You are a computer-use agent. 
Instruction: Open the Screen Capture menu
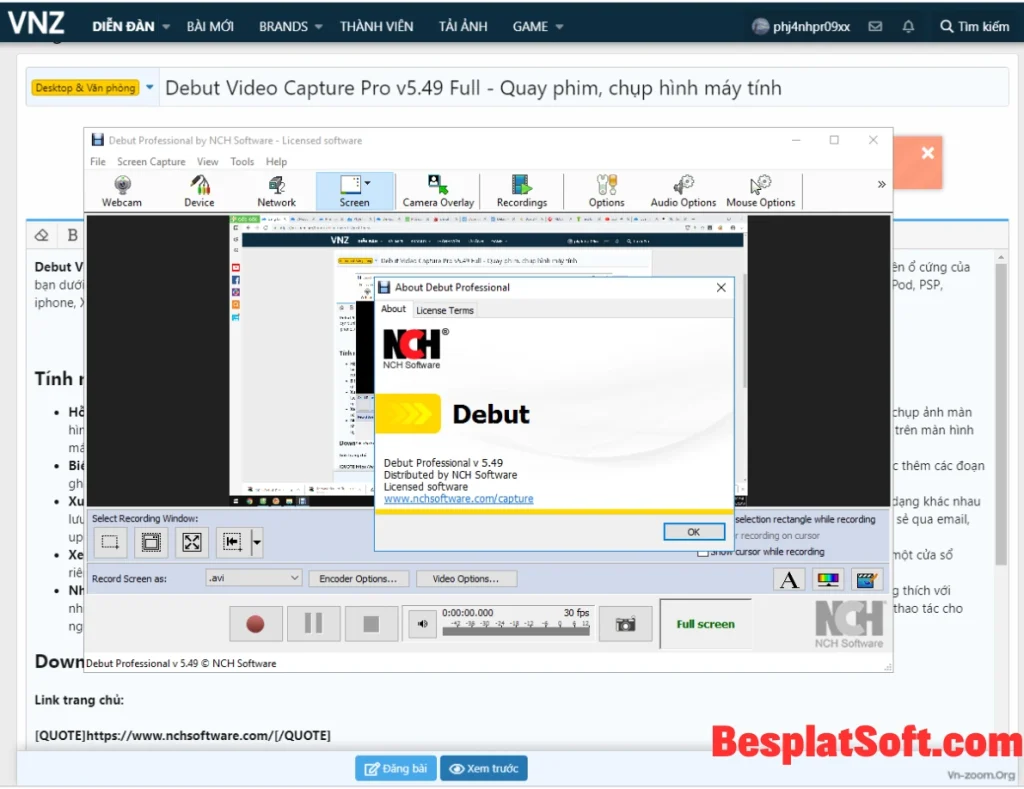[151, 161]
